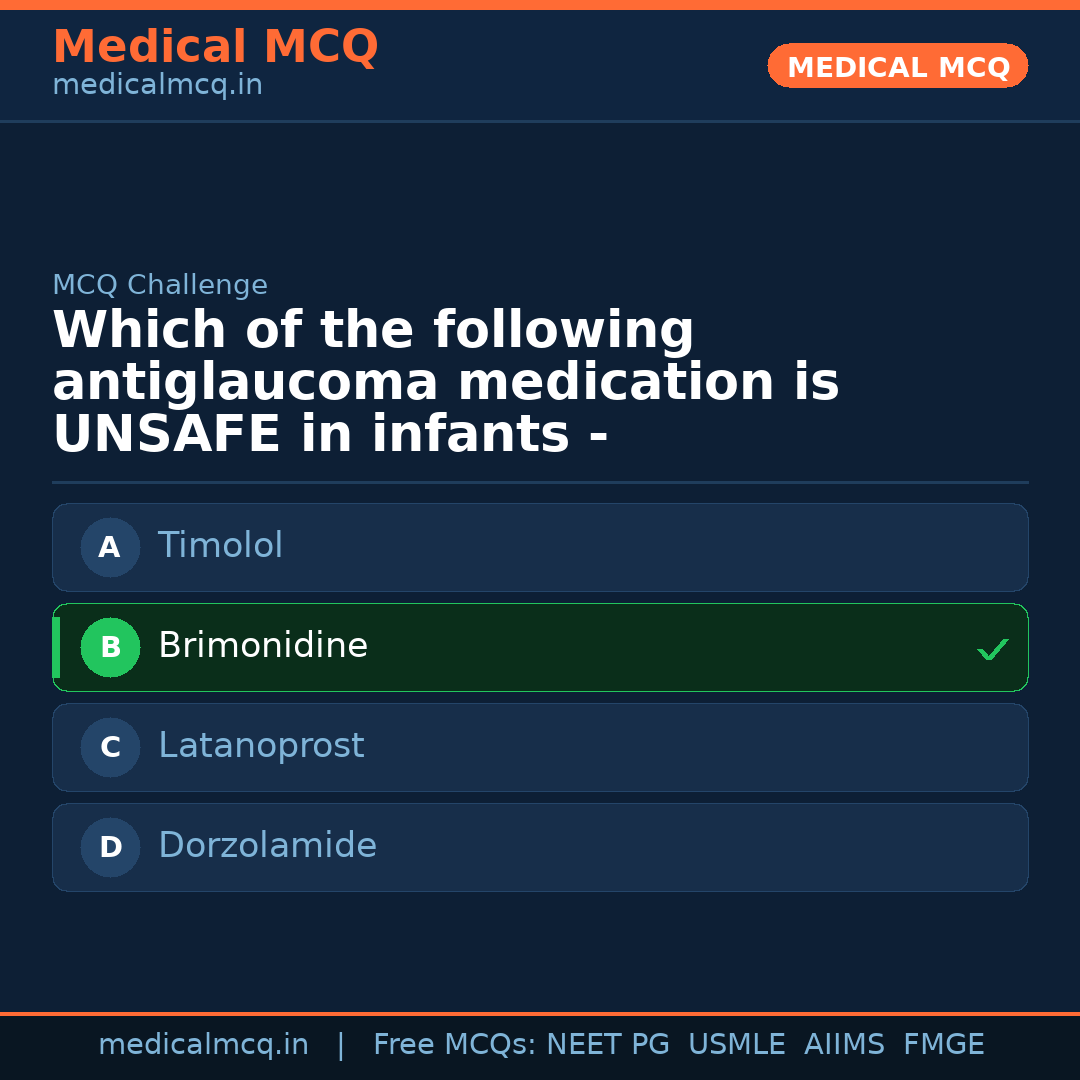Open the medicalmcq.in link under the title

coord(157,85)
